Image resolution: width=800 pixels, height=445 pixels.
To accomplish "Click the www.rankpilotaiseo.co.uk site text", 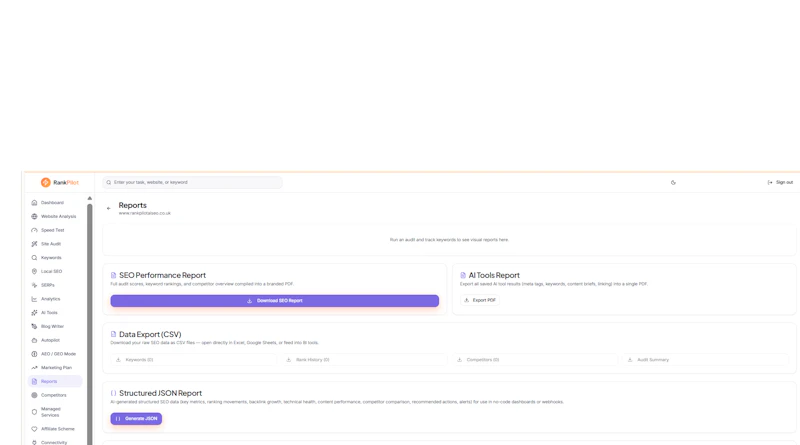I will pos(145,213).
